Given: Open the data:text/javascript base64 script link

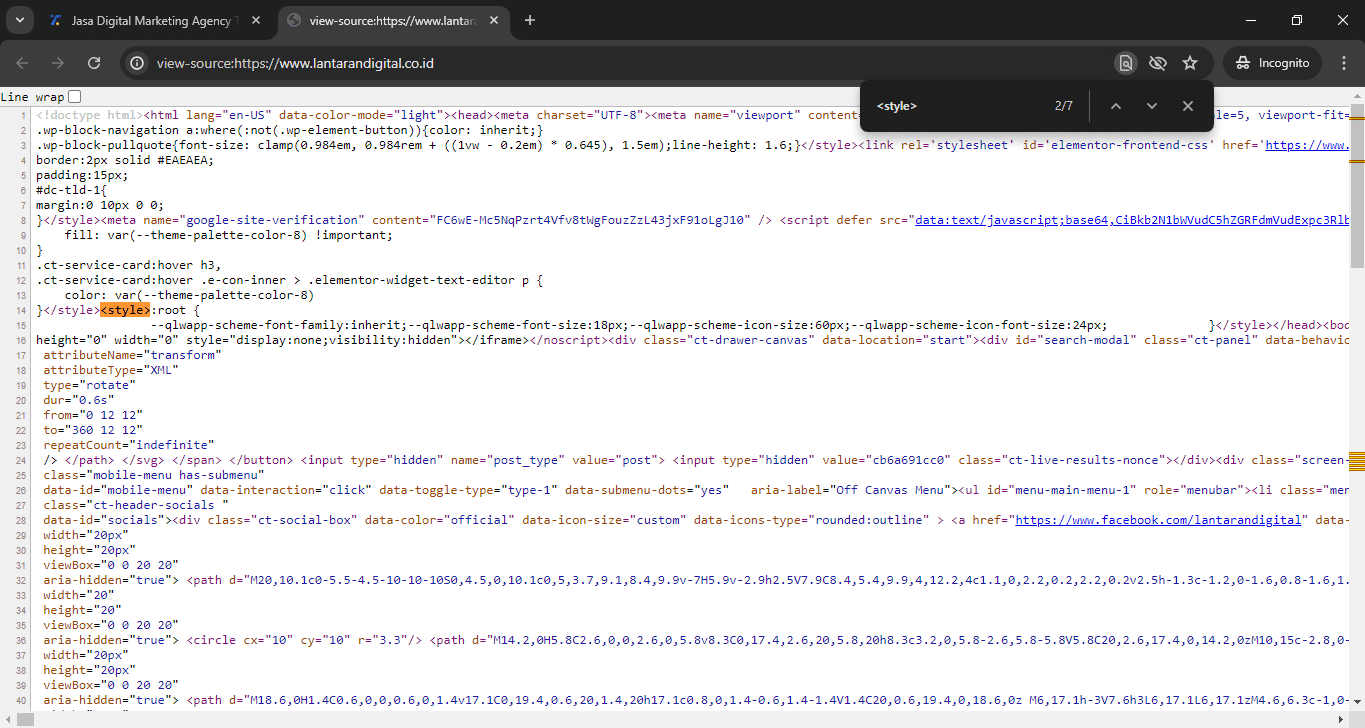Looking at the screenshot, I should click(1131, 220).
